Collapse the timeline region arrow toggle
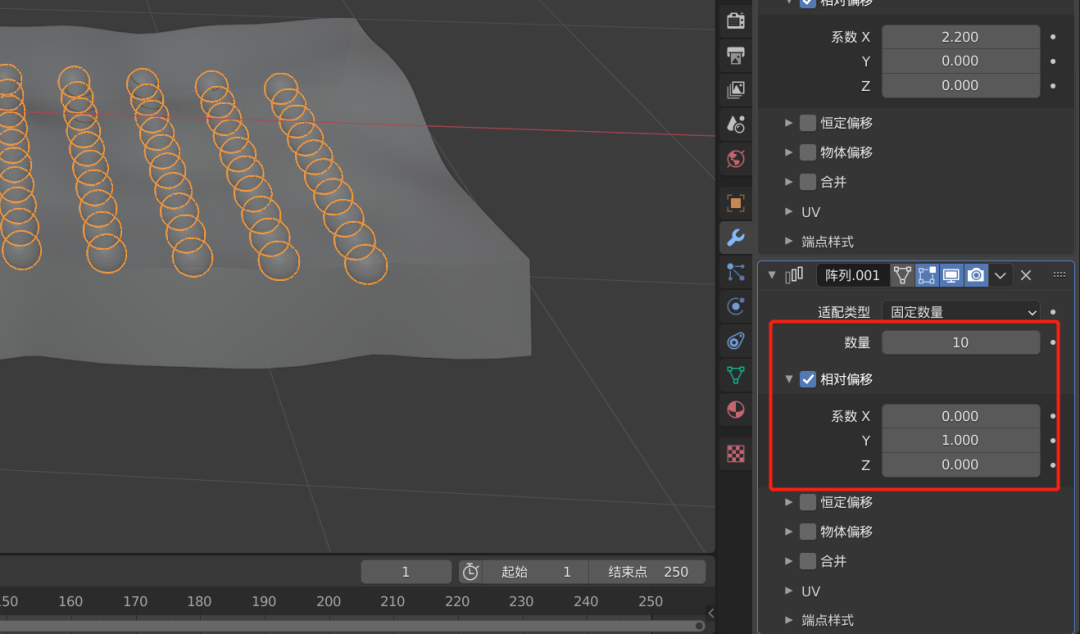The image size is (1080, 634). 711,613
